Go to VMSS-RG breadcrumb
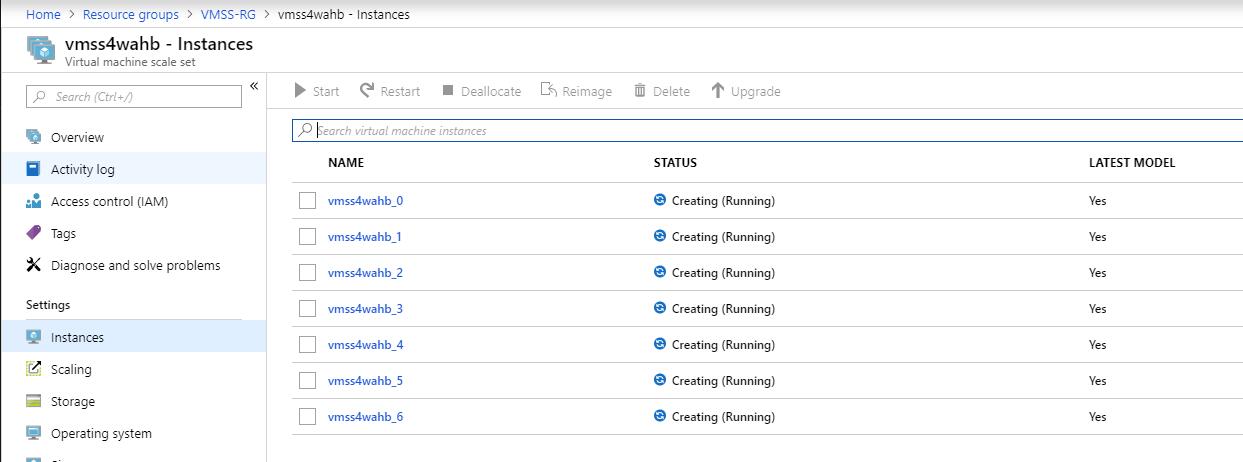This screenshot has height=462, width=1243. 228,14
